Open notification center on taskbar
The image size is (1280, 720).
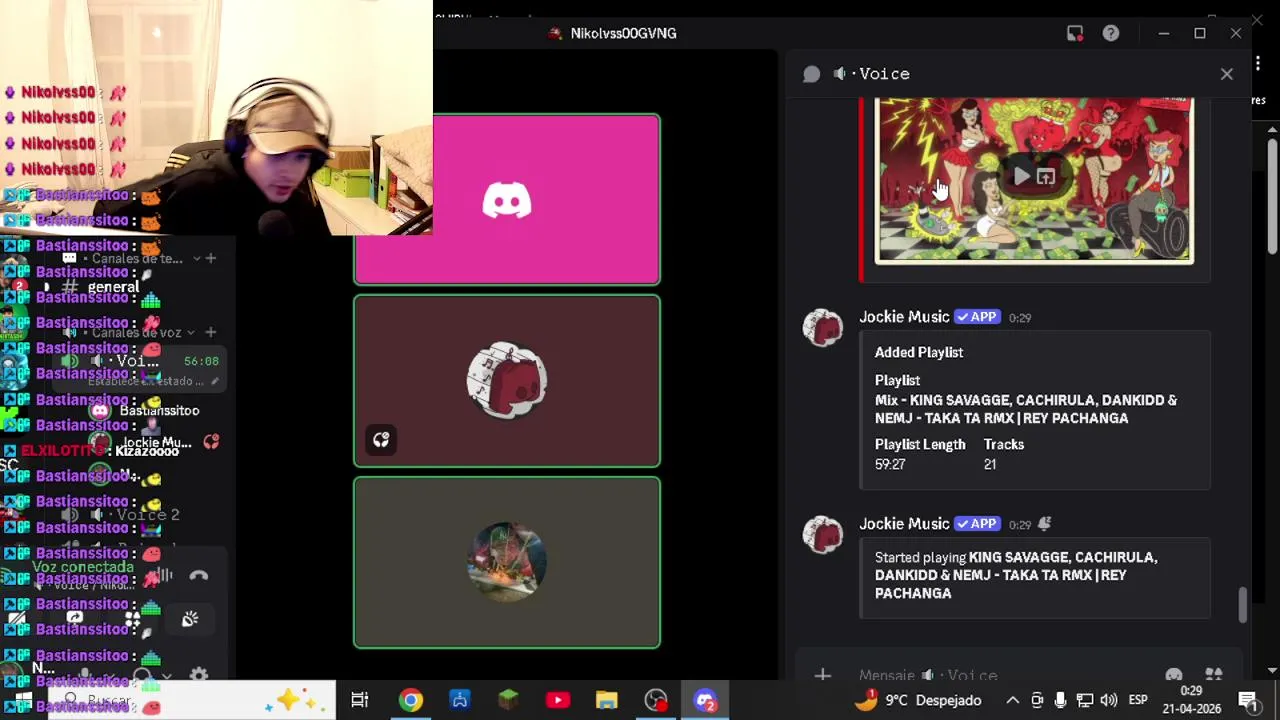[1248, 700]
